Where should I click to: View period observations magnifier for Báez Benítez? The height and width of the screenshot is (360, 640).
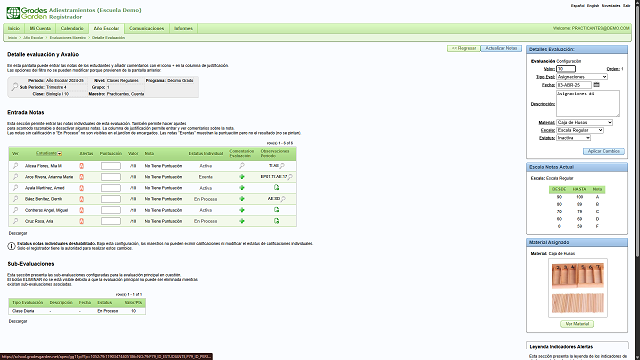point(283,199)
